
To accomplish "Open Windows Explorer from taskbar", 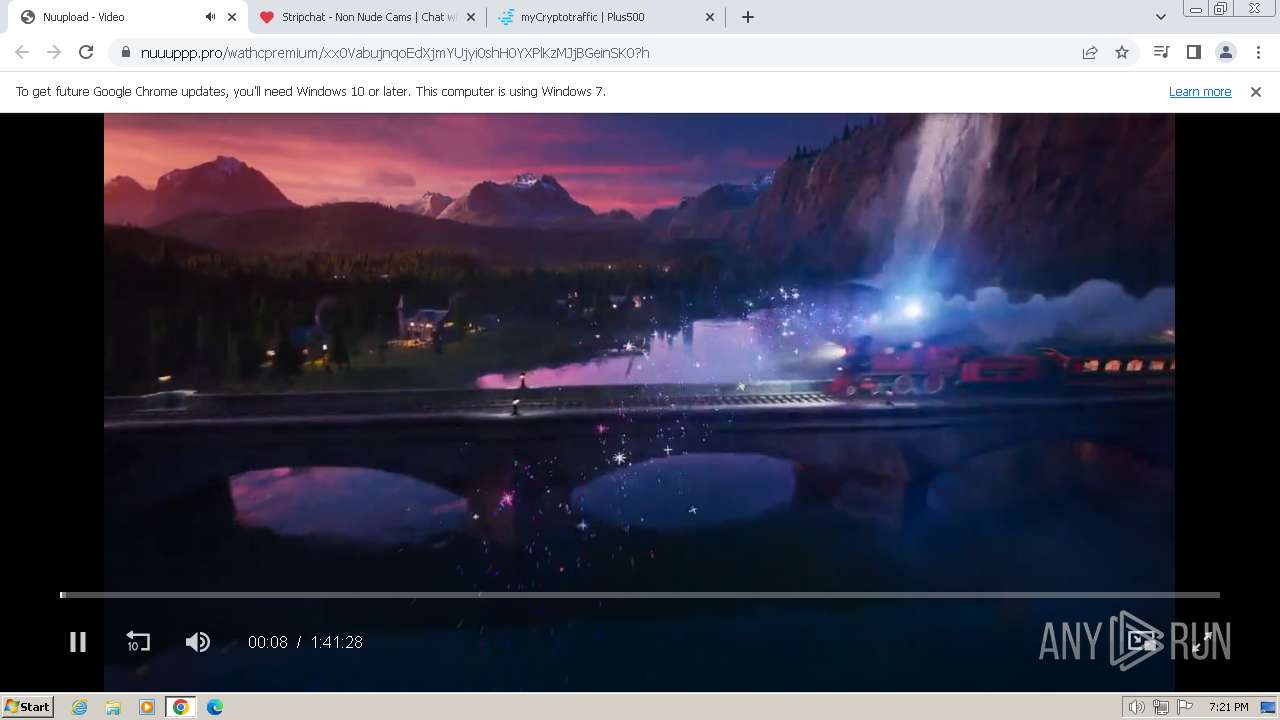I will tap(113, 707).
